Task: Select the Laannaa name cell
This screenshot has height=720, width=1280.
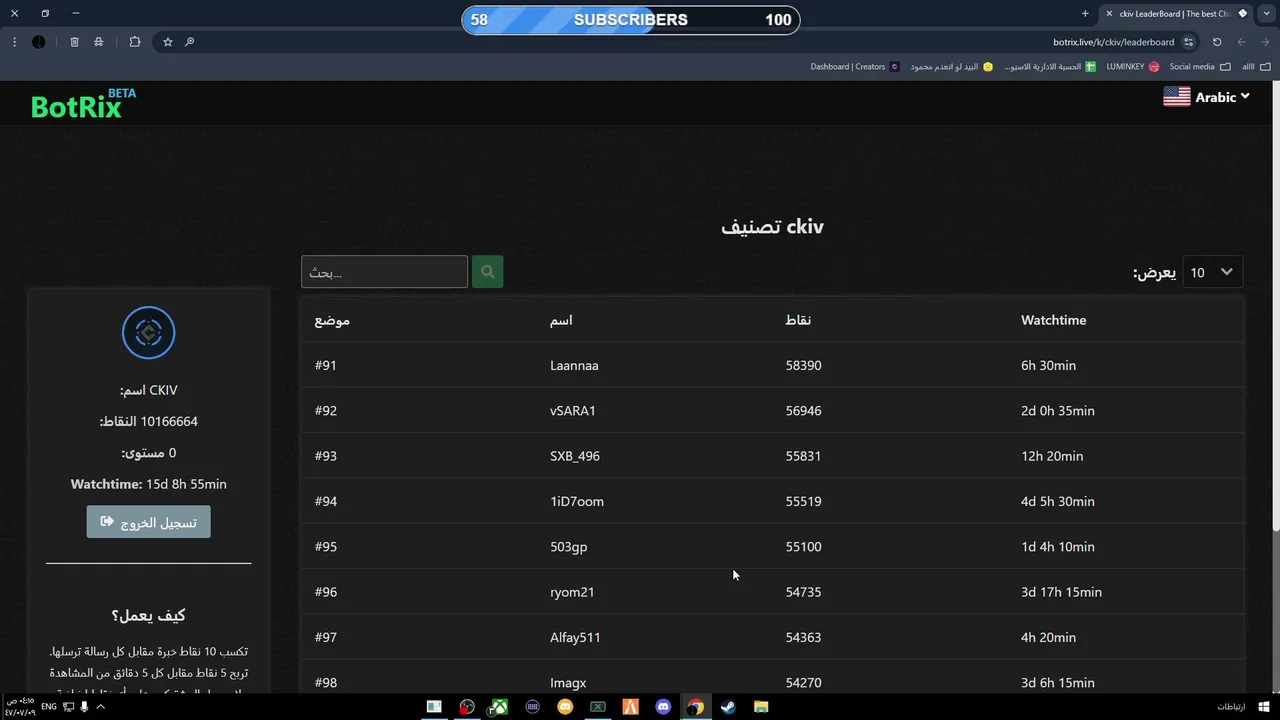Action: point(574,366)
